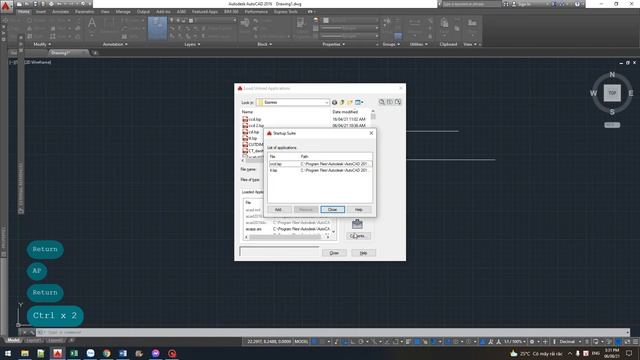The width and height of the screenshot is (640, 360).
Task: Switch to the Manage ribbon tab
Action: pyautogui.click(x=123, y=12)
